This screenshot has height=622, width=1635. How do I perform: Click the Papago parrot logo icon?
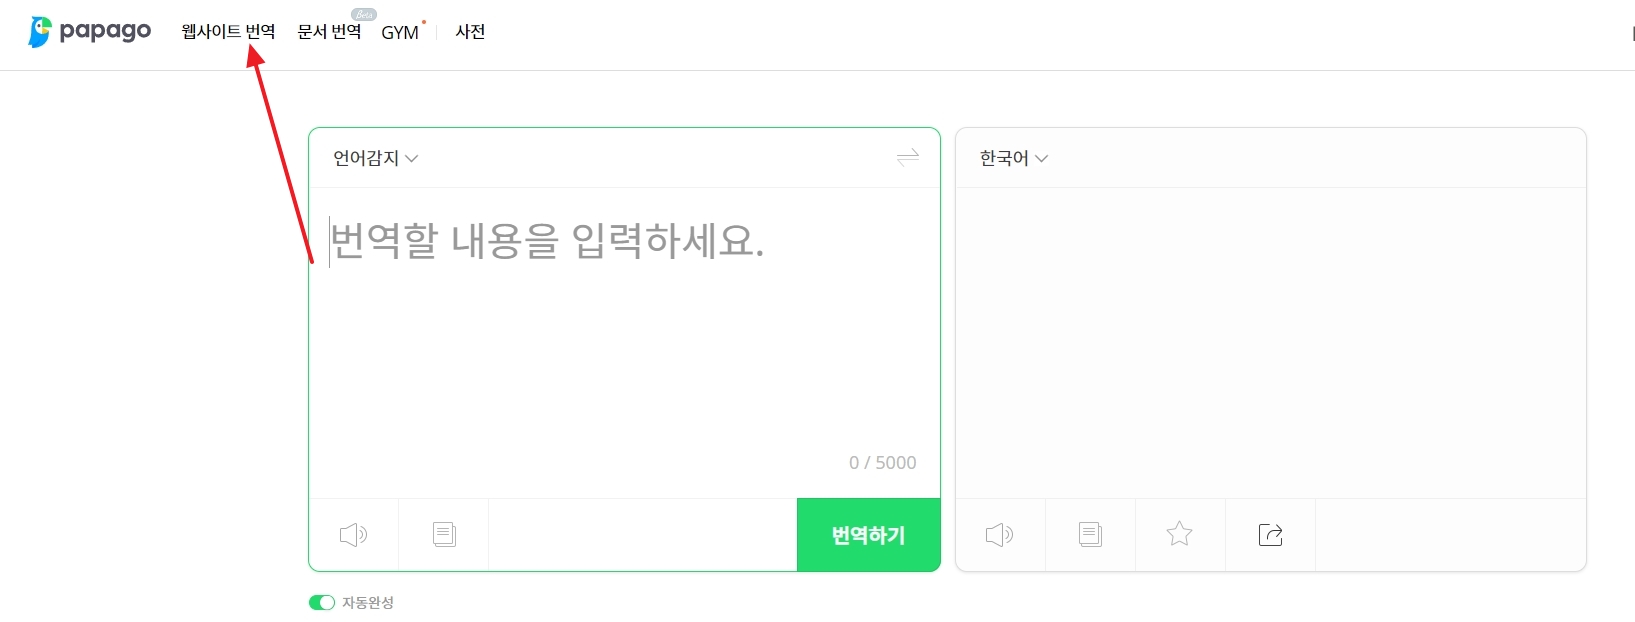point(38,31)
